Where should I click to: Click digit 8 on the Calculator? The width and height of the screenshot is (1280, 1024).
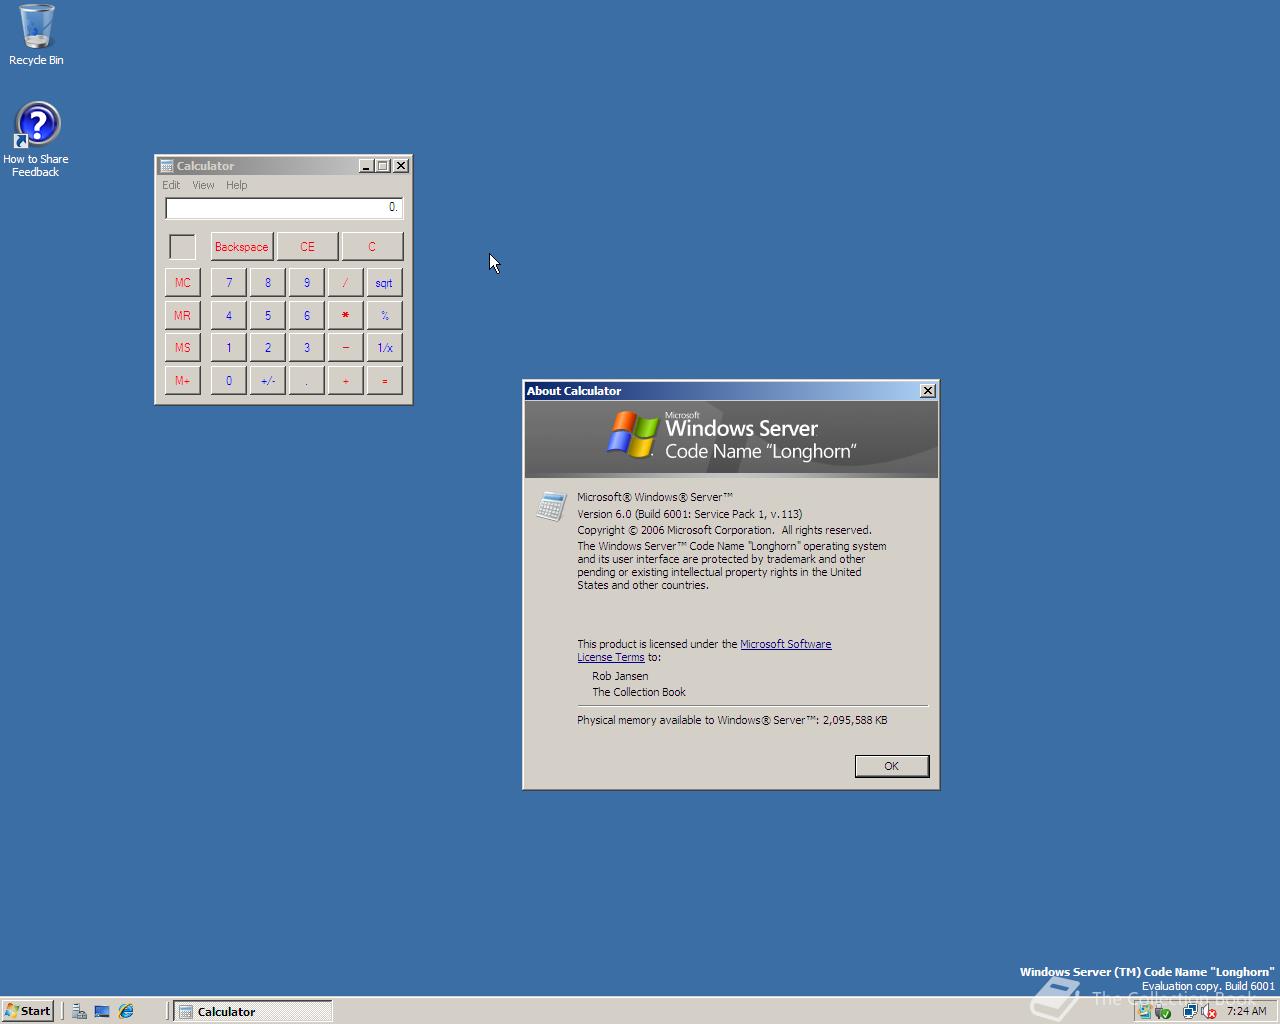[268, 283]
